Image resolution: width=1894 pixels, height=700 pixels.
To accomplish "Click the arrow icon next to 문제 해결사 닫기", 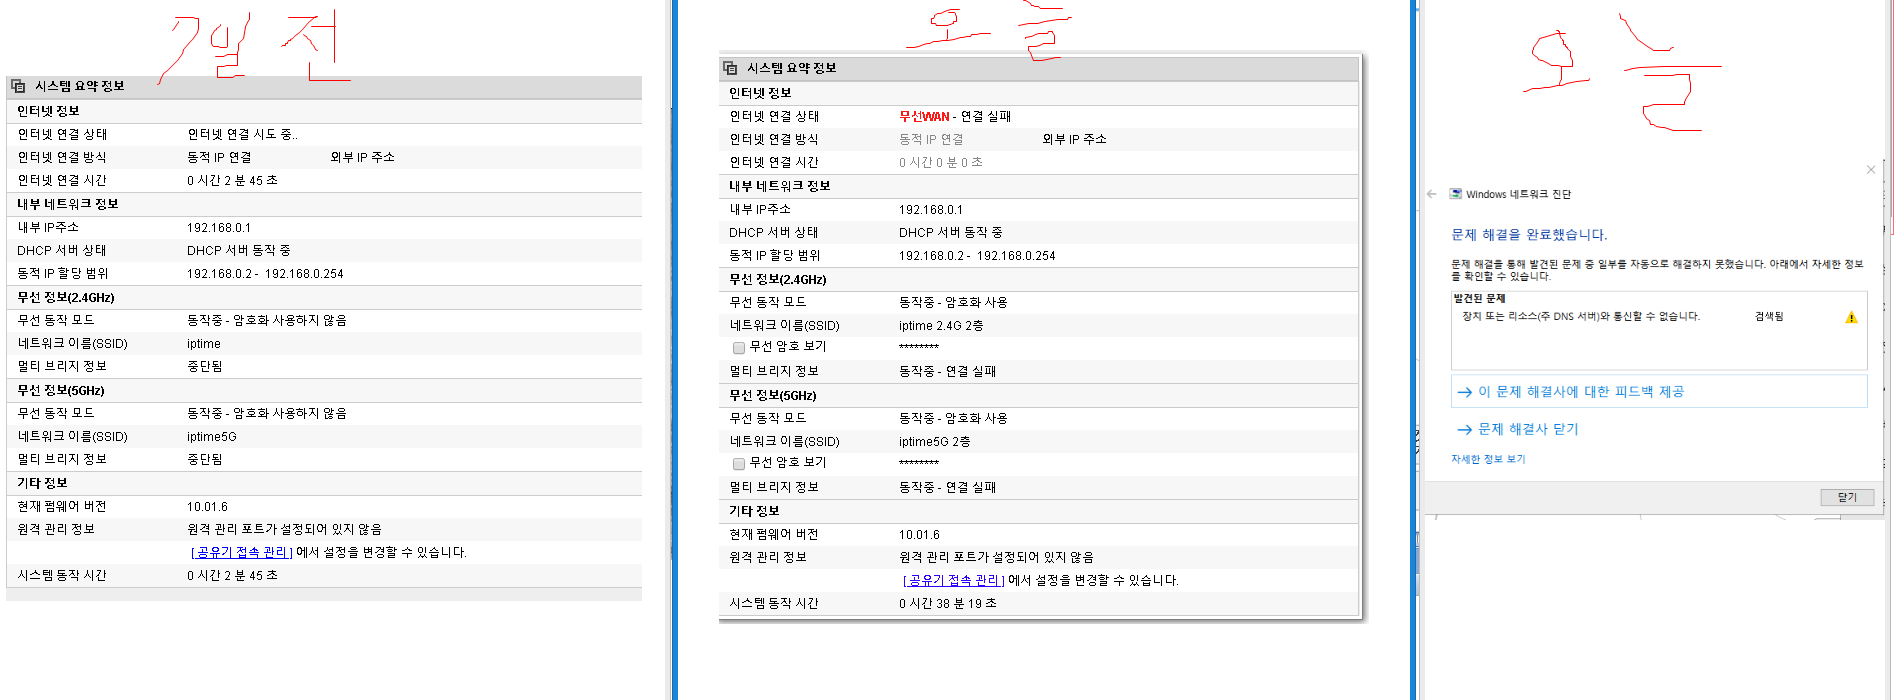I will tap(1464, 430).
